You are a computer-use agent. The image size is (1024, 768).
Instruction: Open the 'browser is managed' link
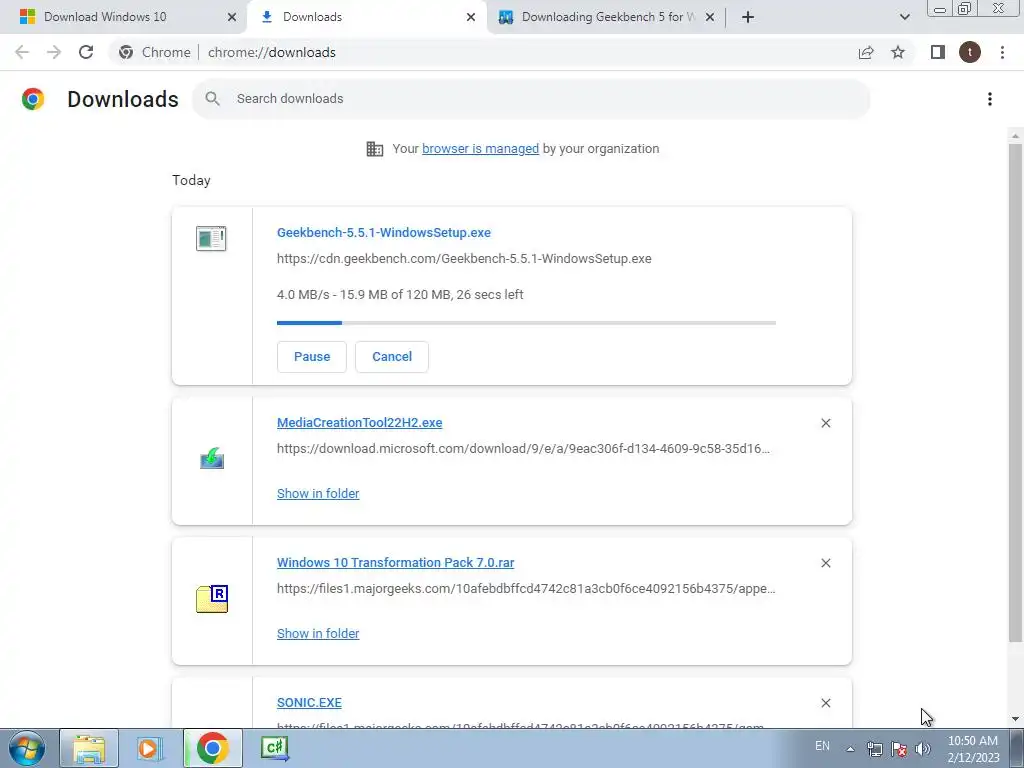pos(480,148)
